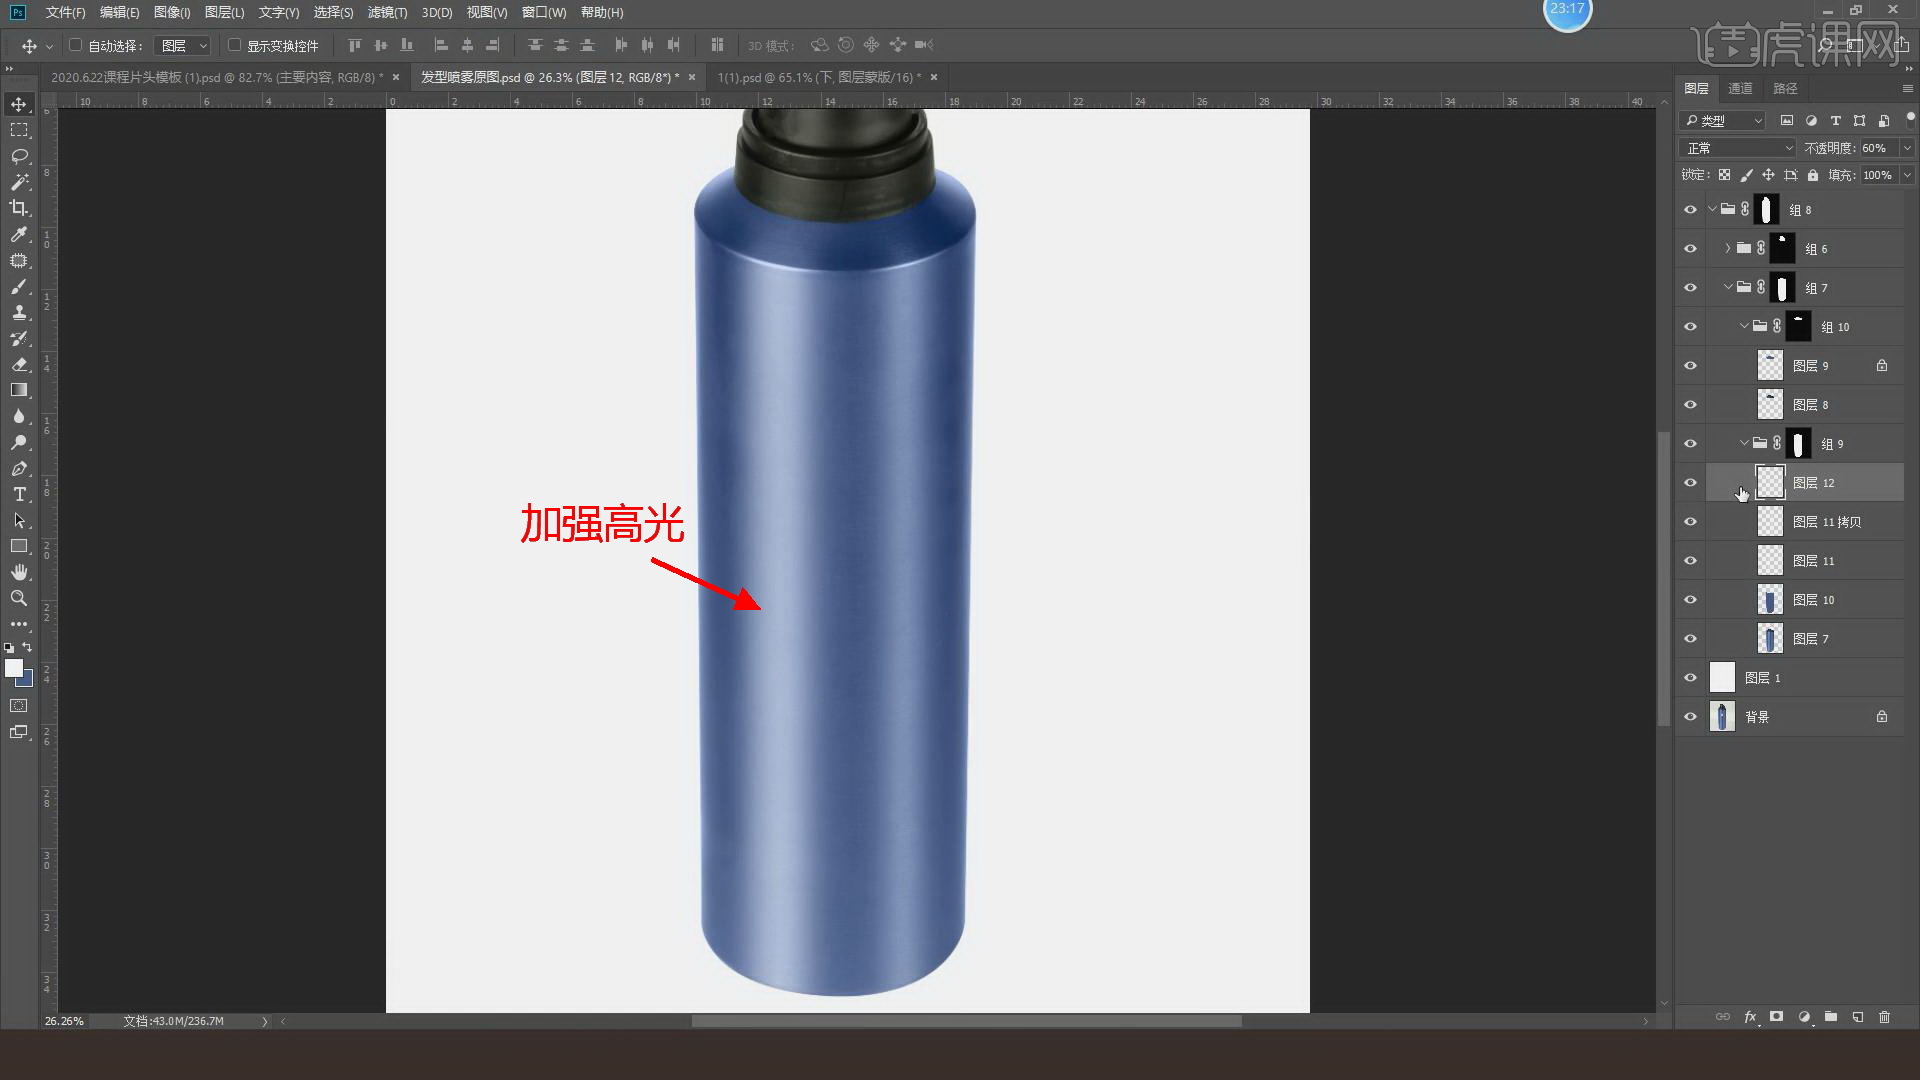Select the Eyedropper tool
Image resolution: width=1920 pixels, height=1080 pixels.
[19, 234]
